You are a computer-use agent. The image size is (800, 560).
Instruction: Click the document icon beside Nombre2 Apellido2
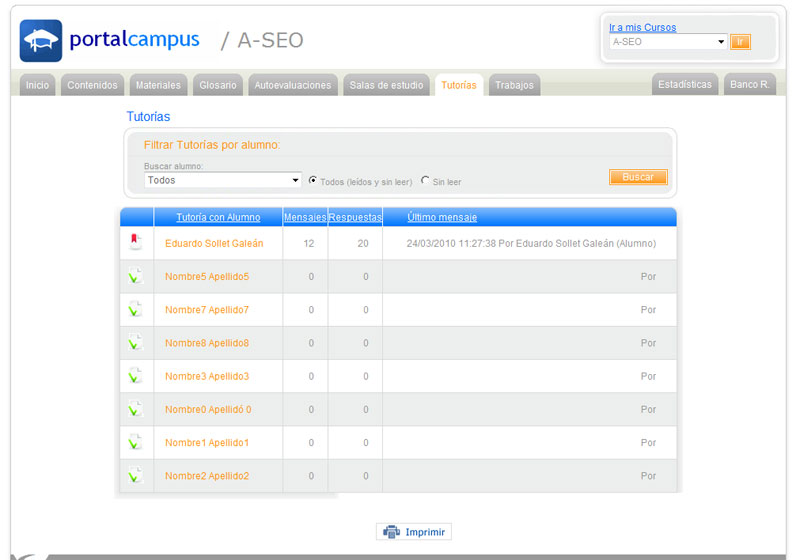(135, 475)
